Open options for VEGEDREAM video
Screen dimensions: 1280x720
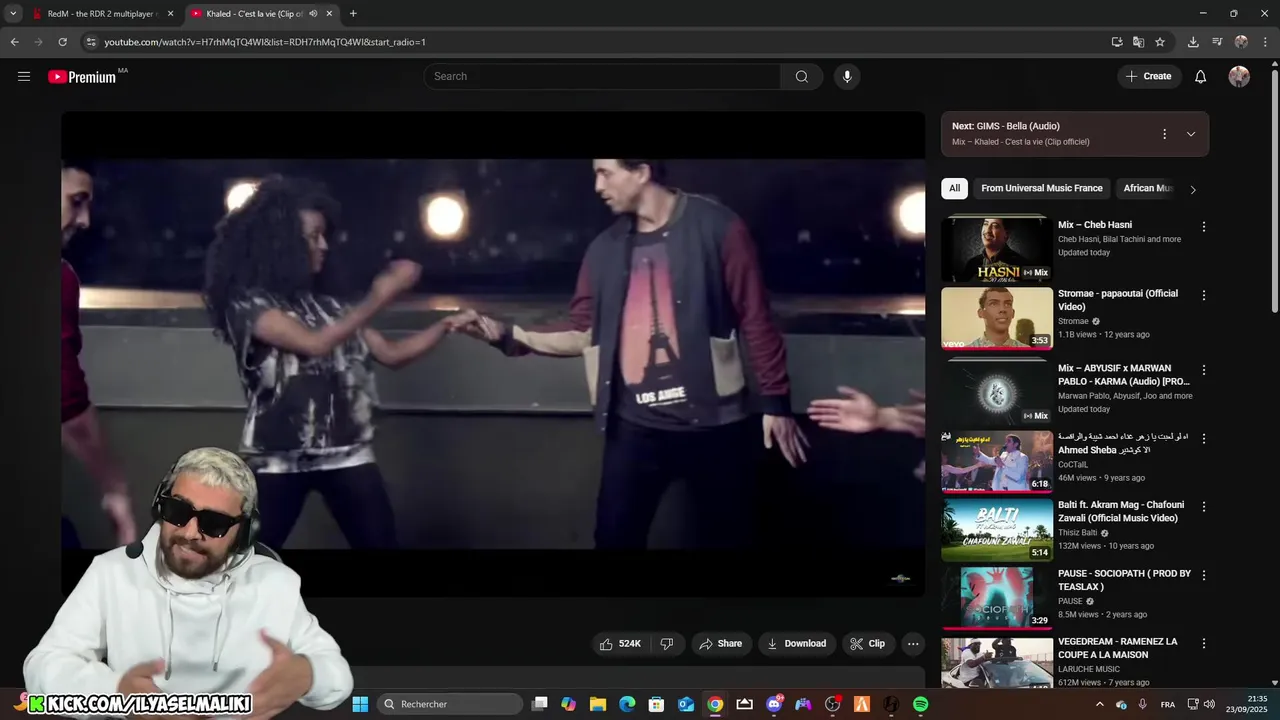coord(1204,643)
